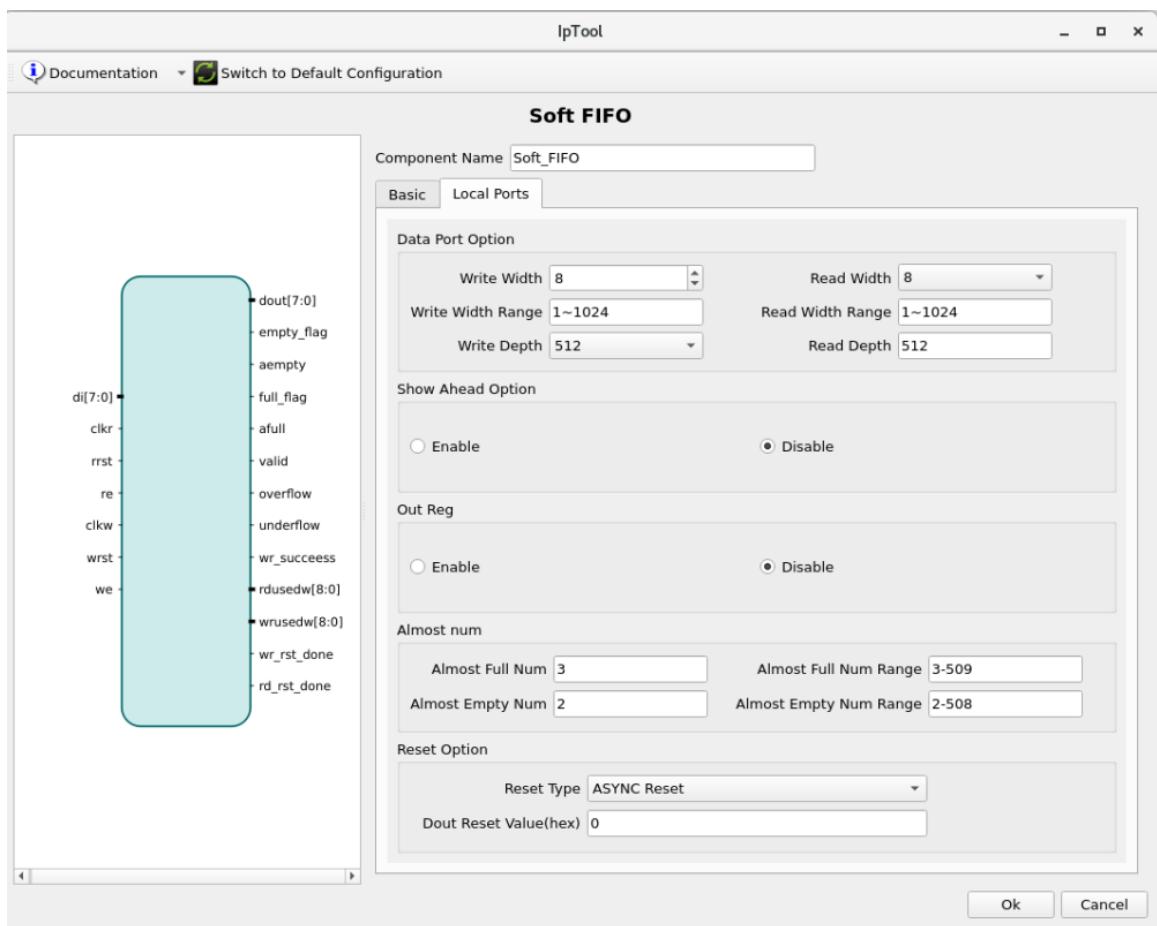Click the horizontal scrollbar track under diagram
Screen dimensions: 1157x926
click(187, 877)
